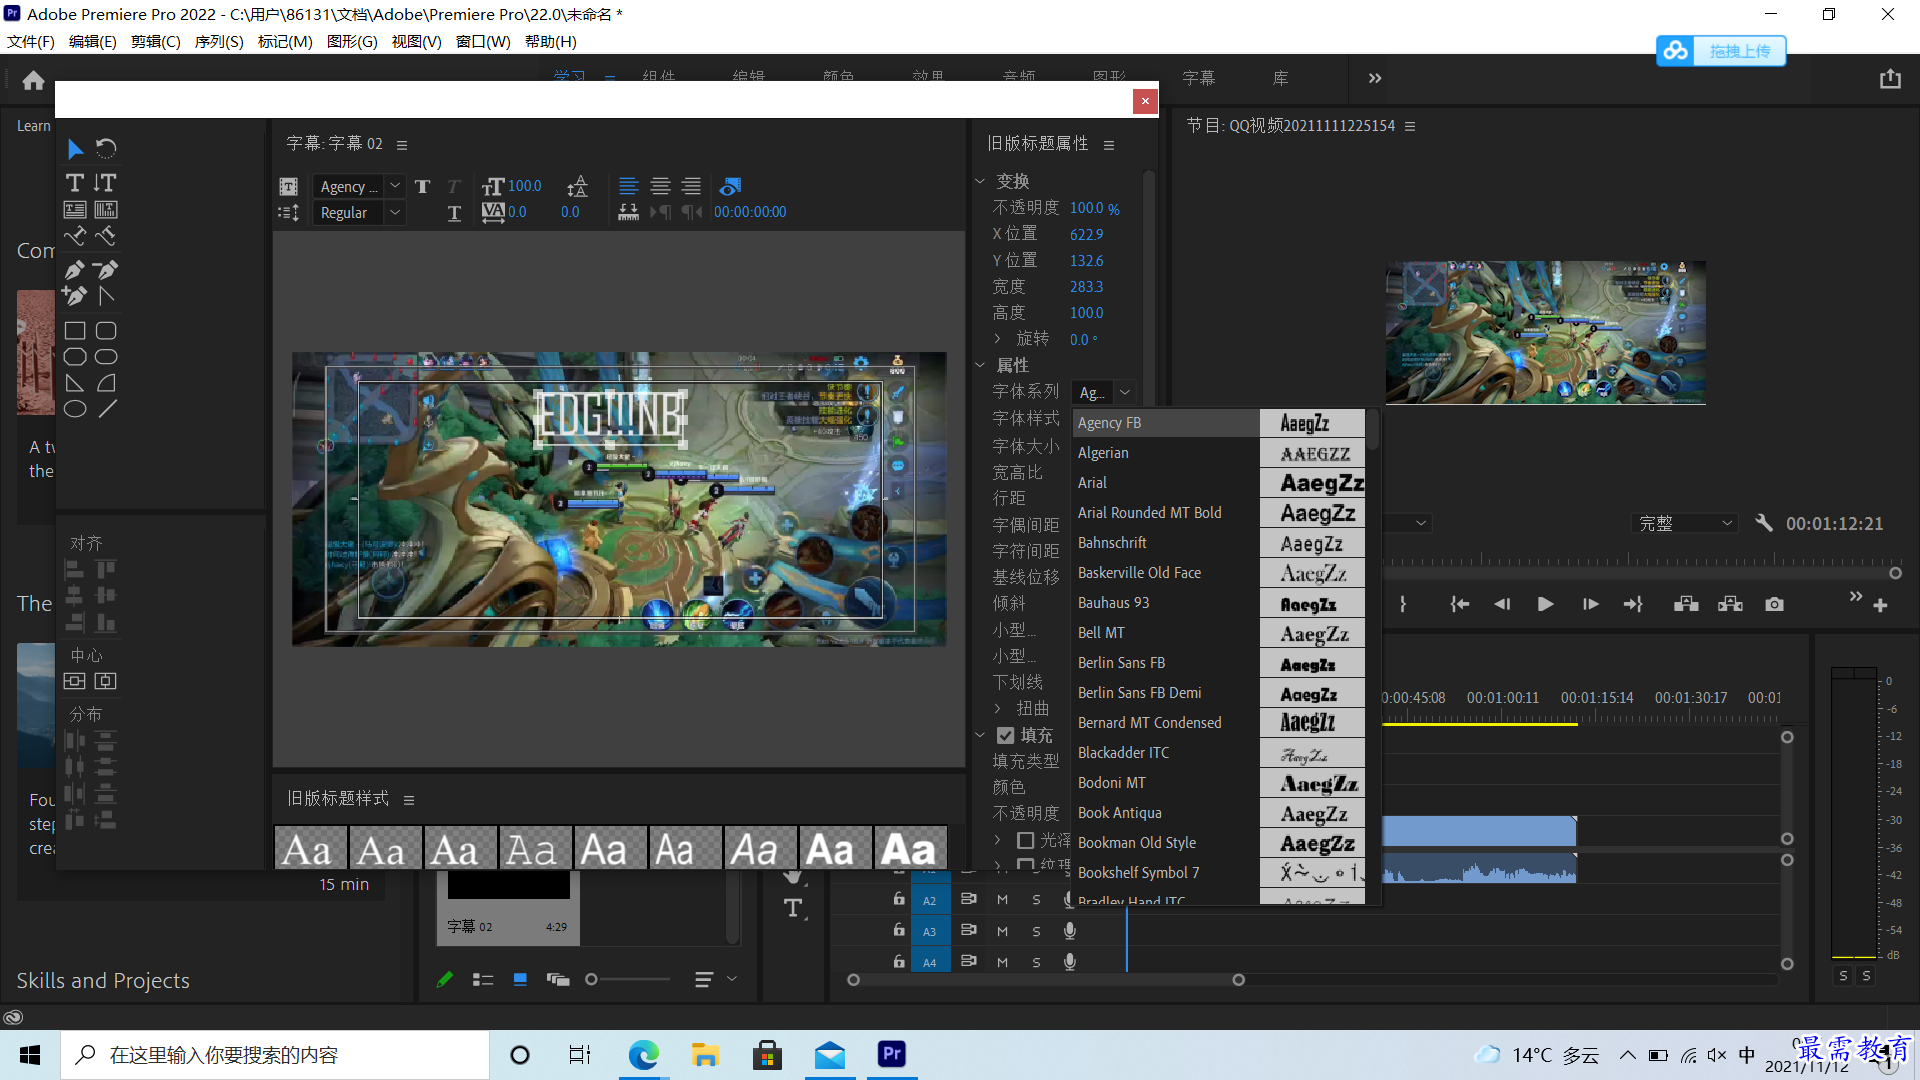Image resolution: width=1920 pixels, height=1080 pixels.
Task: Toggle Underline text style
Action: (x=454, y=213)
